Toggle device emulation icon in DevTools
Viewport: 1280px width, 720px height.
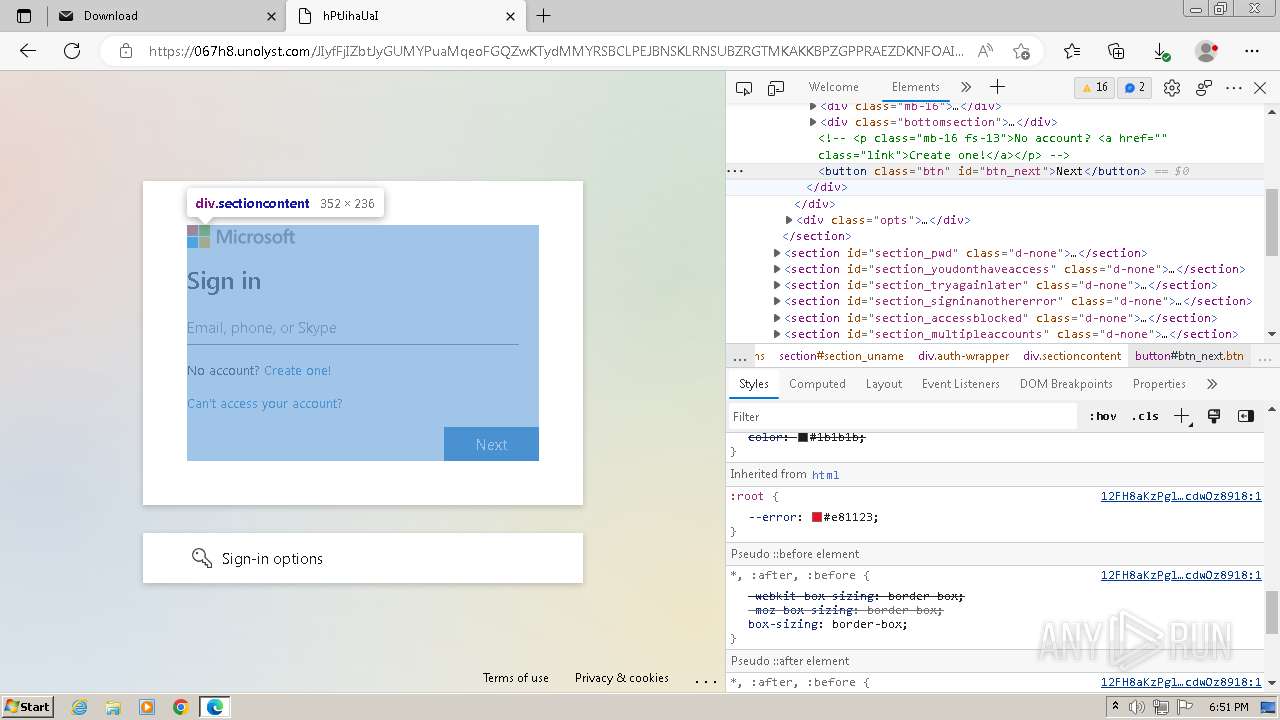coord(776,88)
